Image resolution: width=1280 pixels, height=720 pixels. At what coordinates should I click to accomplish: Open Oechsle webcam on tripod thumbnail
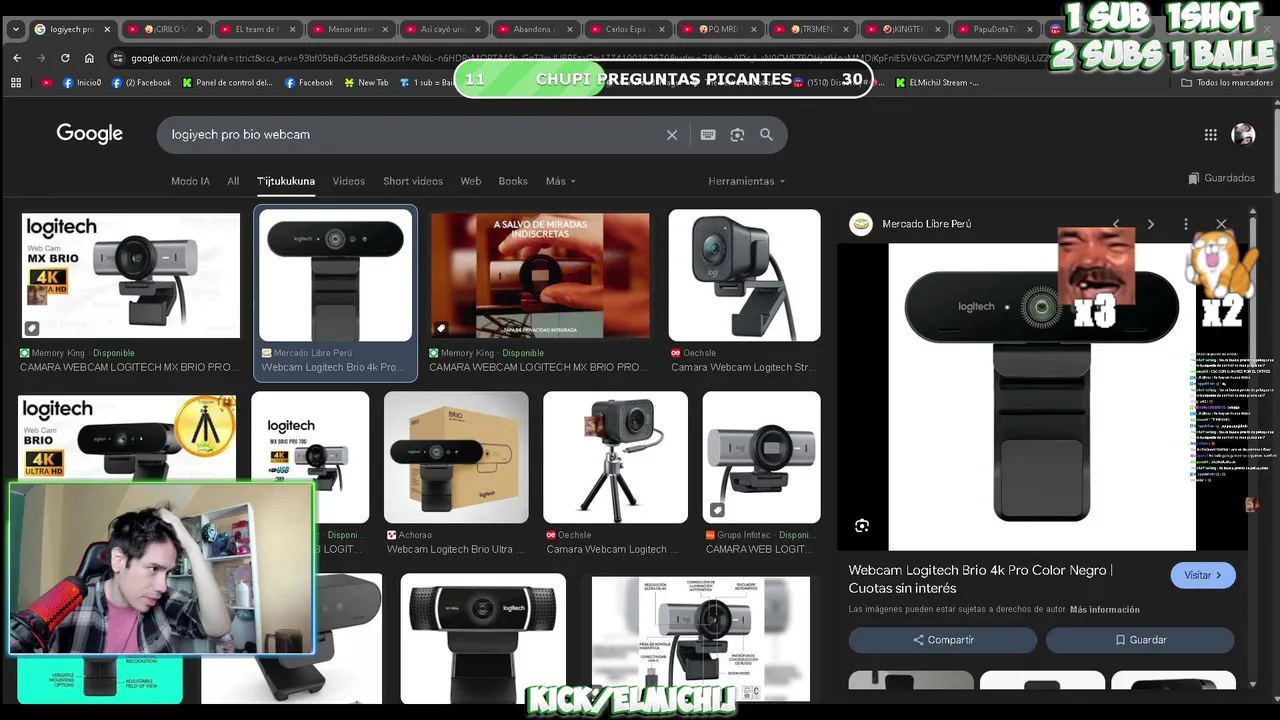pos(616,457)
